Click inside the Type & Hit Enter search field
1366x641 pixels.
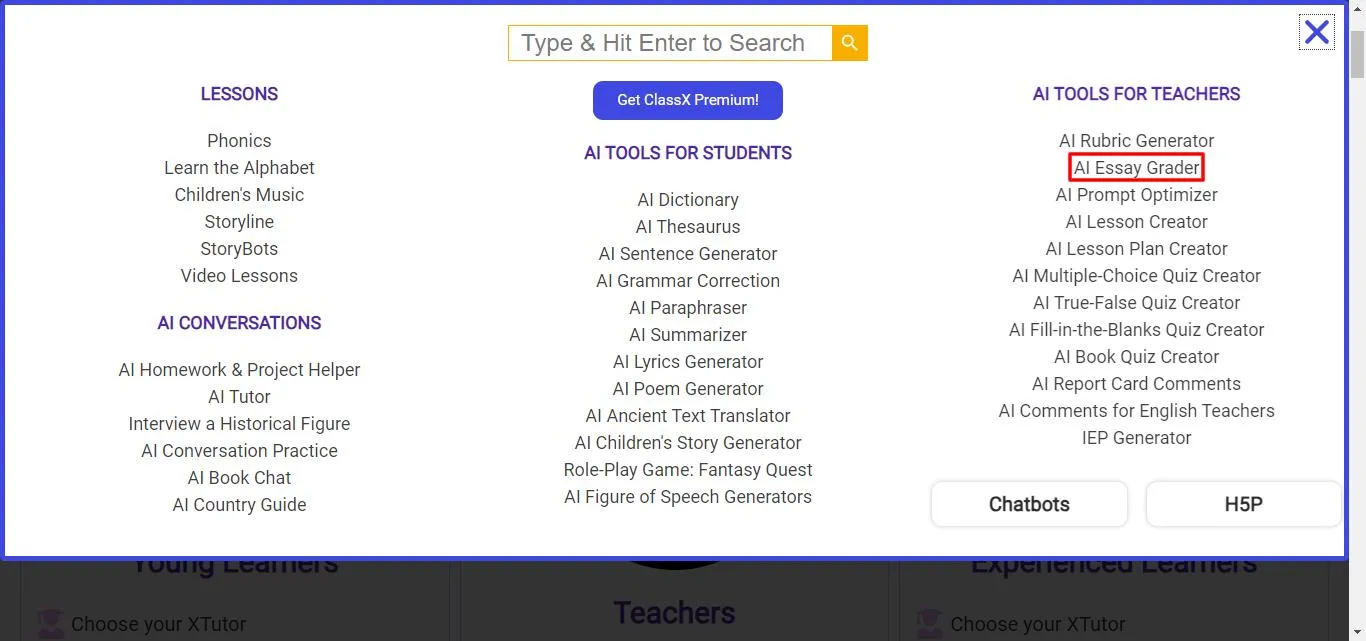coord(668,43)
